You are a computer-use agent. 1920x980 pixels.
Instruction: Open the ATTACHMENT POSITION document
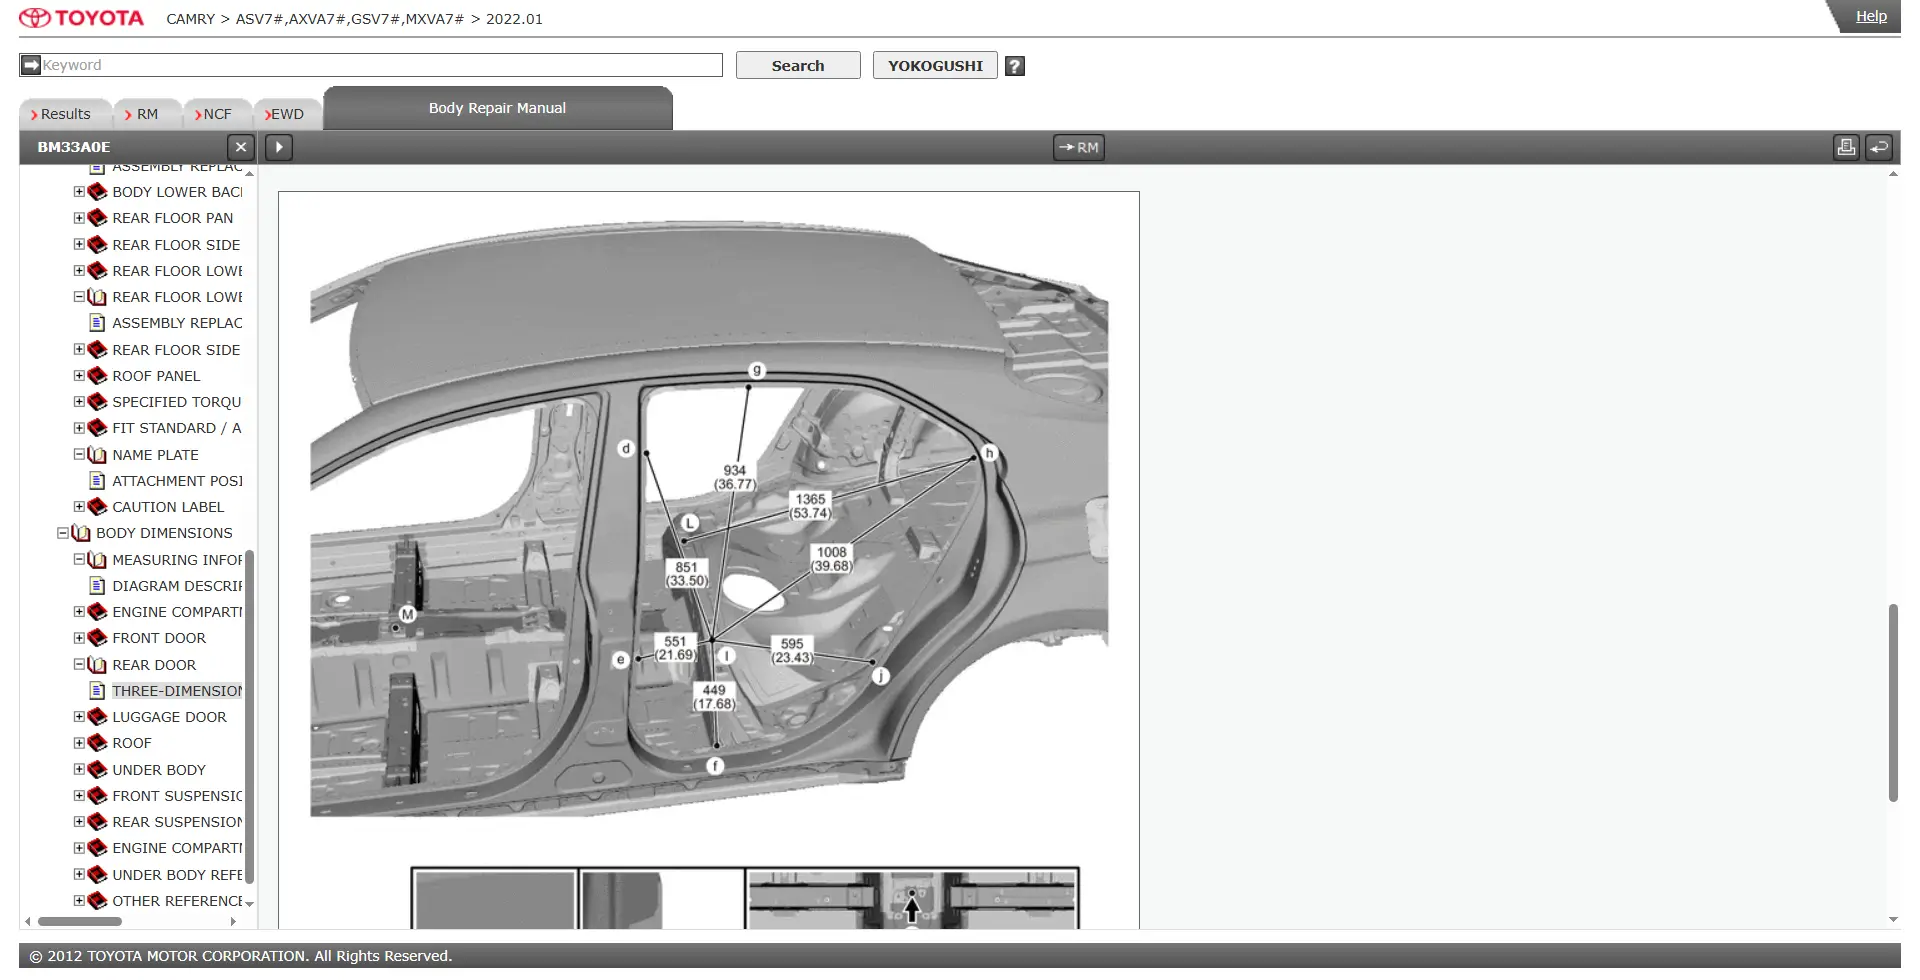(x=177, y=481)
